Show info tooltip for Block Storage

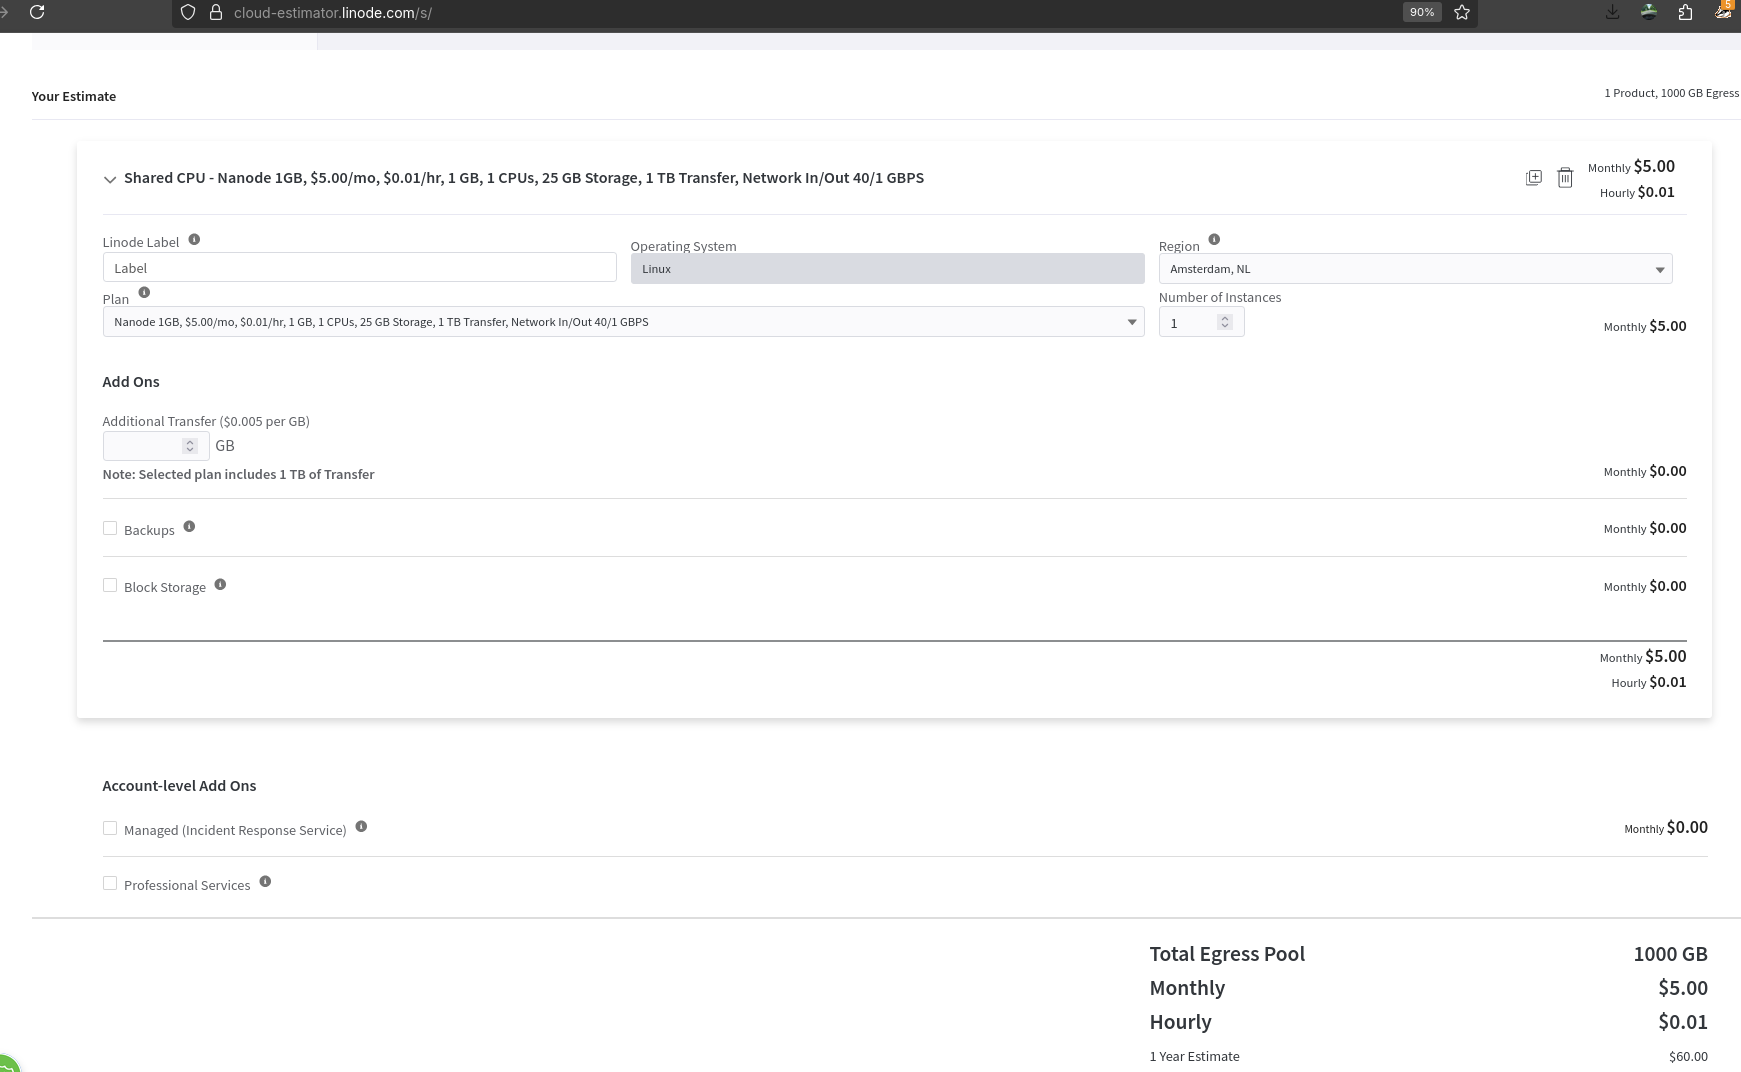coord(220,585)
